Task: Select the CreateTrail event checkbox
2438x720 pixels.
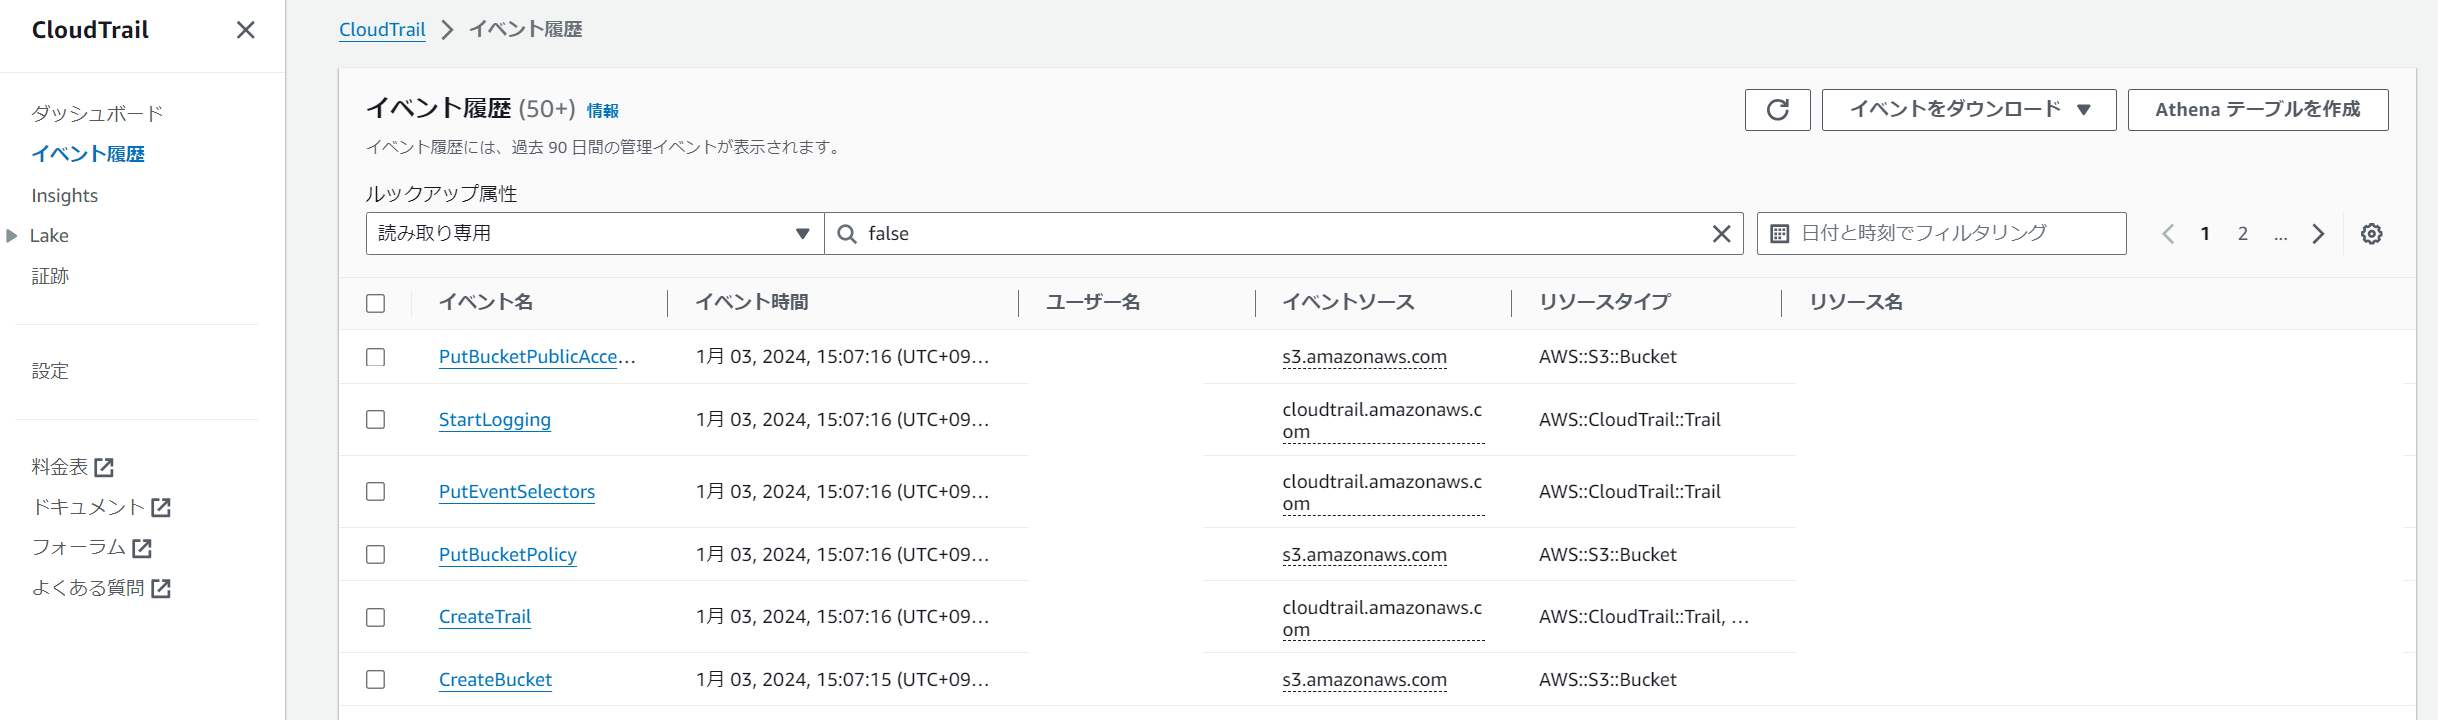Action: [x=376, y=617]
